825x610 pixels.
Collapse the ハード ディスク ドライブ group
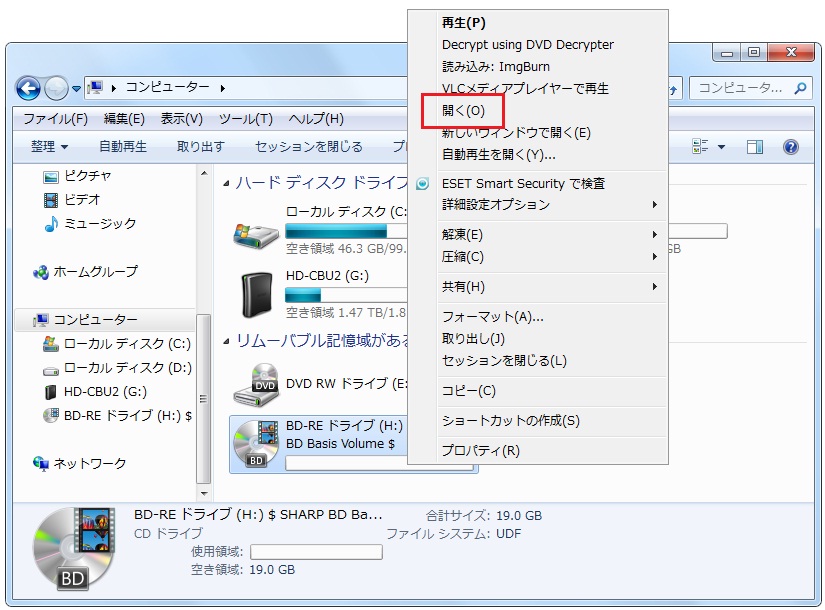[226, 183]
